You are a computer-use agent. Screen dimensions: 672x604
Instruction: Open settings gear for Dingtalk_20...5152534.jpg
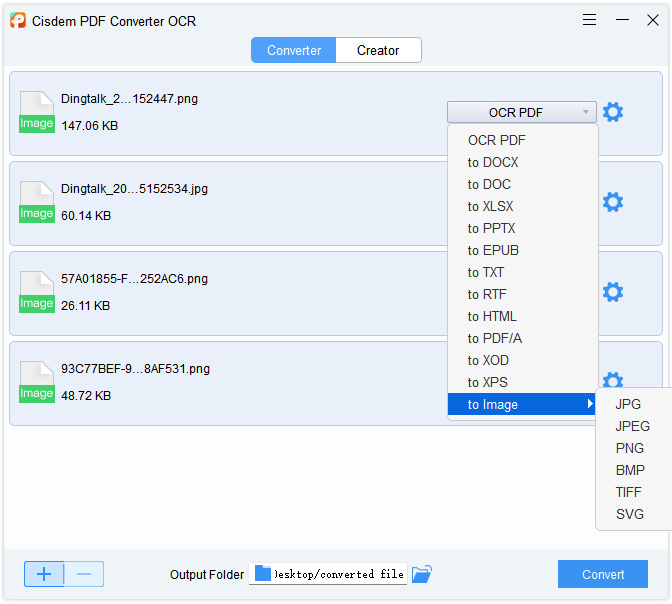click(x=613, y=202)
